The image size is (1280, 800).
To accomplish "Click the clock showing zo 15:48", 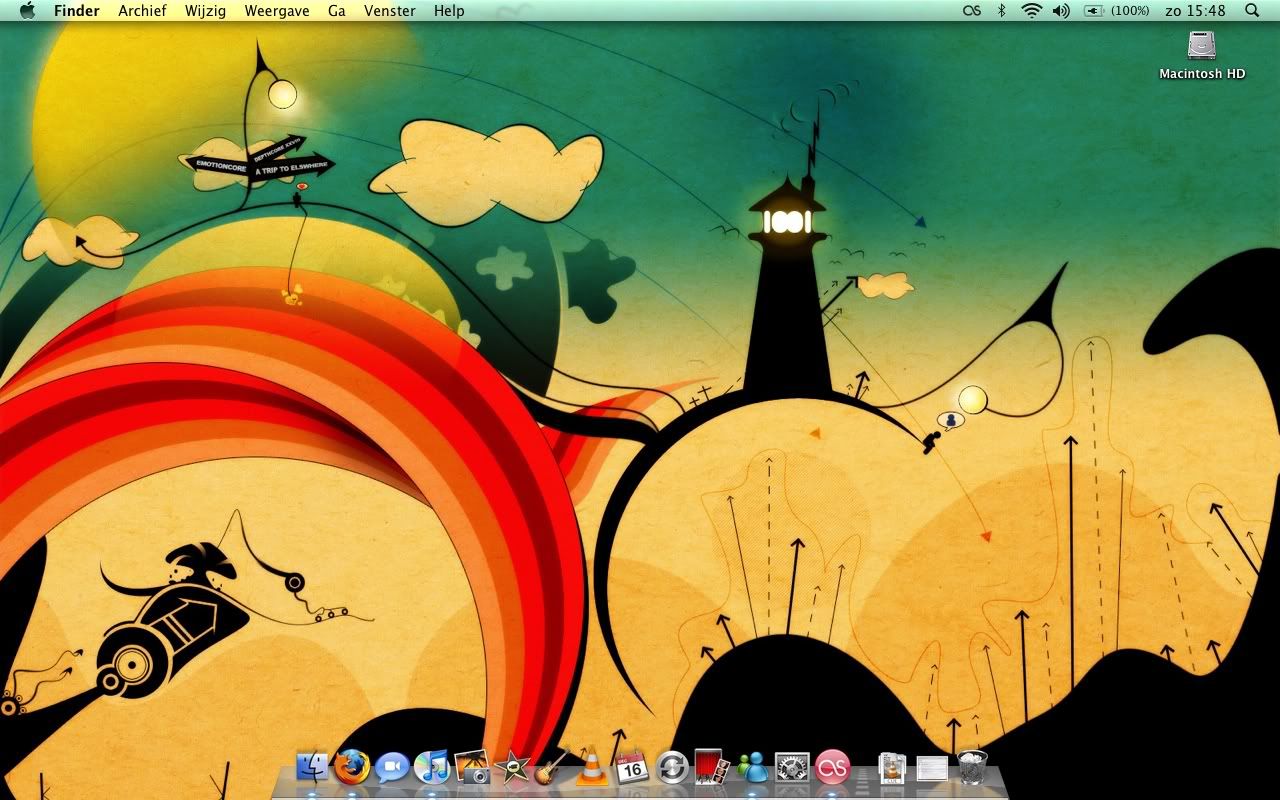I will [1195, 11].
